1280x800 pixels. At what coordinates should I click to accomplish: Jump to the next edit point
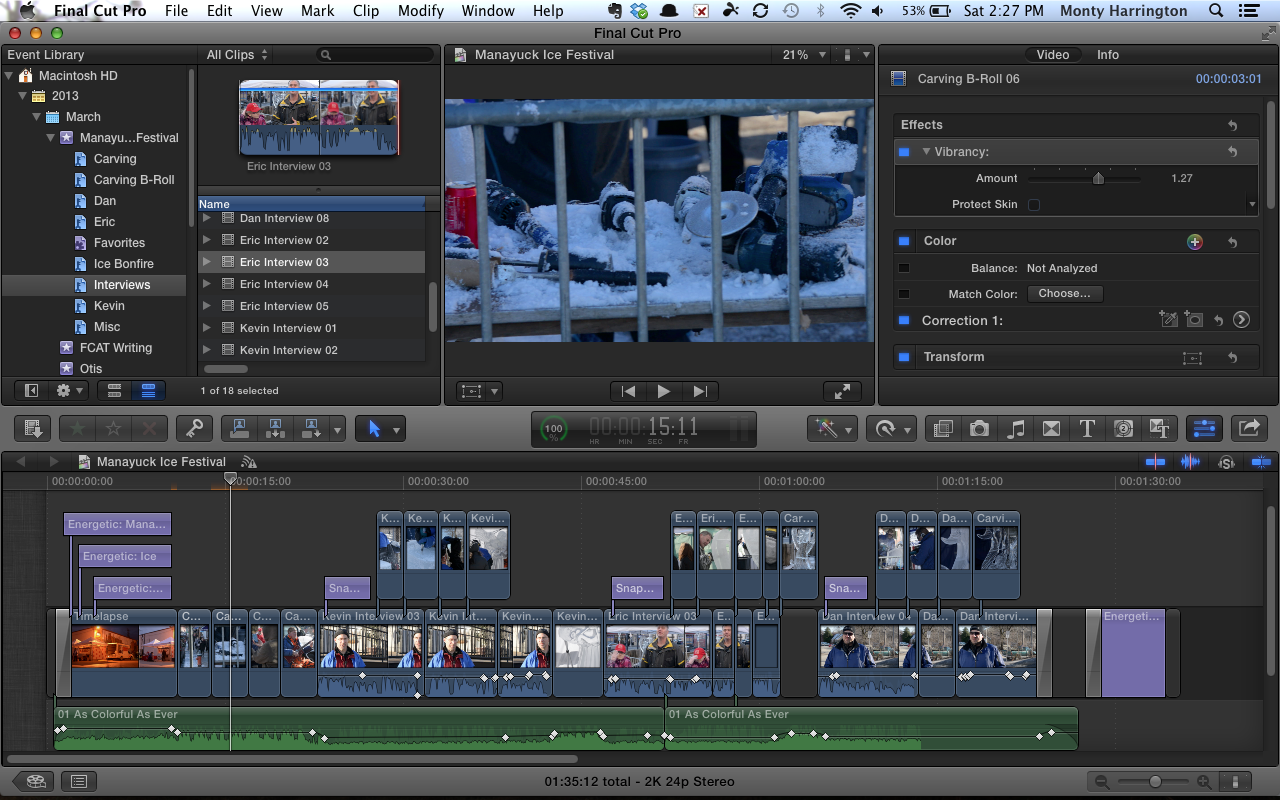tap(700, 392)
